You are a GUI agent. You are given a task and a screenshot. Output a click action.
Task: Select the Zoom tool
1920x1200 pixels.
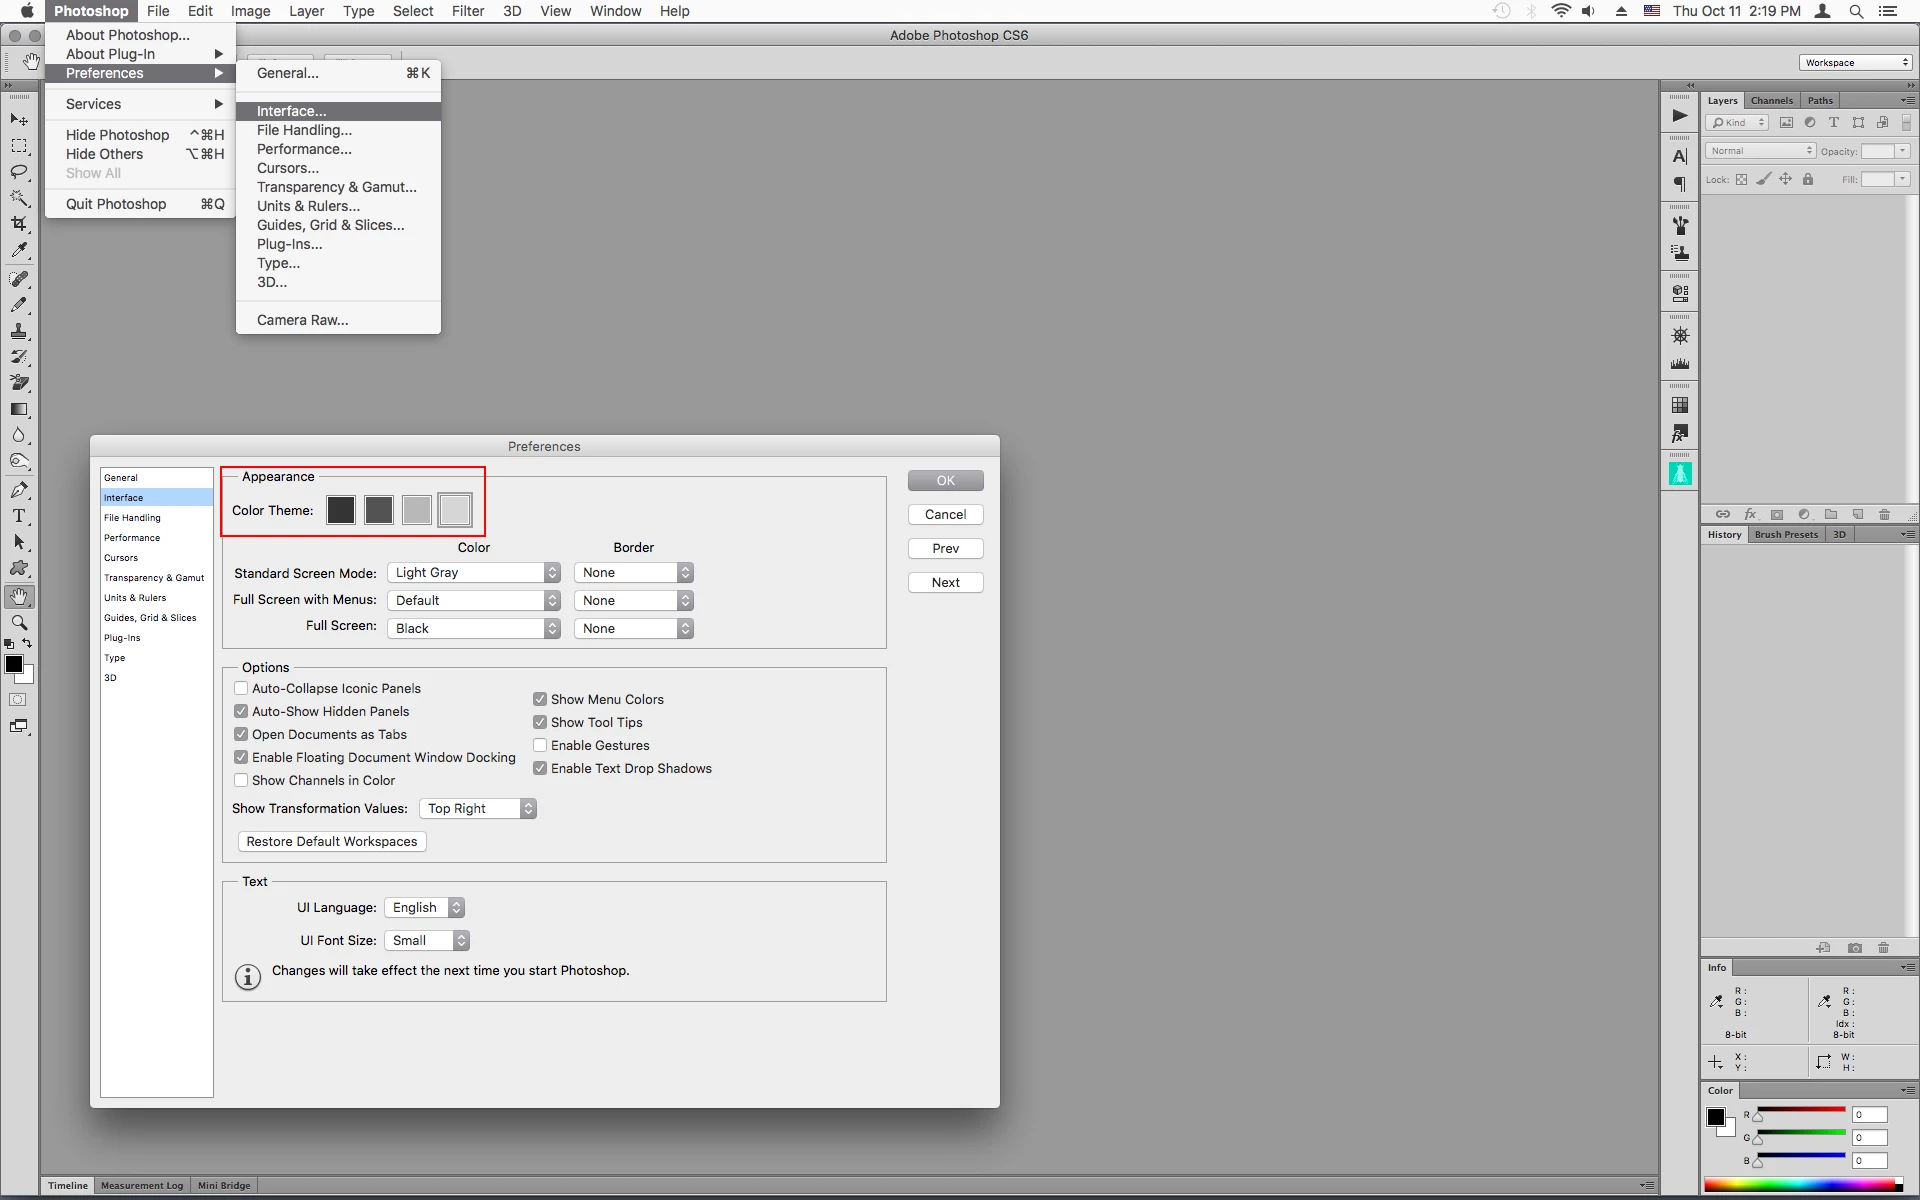point(19,622)
